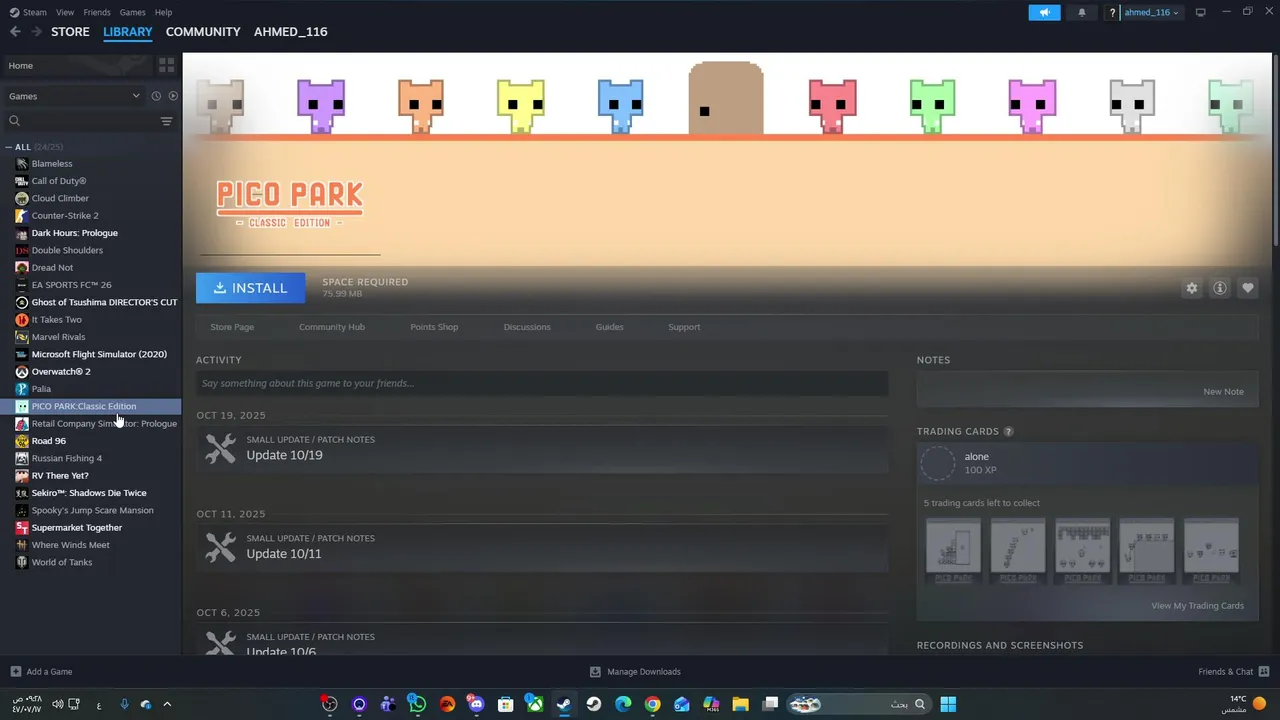Select the last trading card thumbnail

[x=1211, y=551]
